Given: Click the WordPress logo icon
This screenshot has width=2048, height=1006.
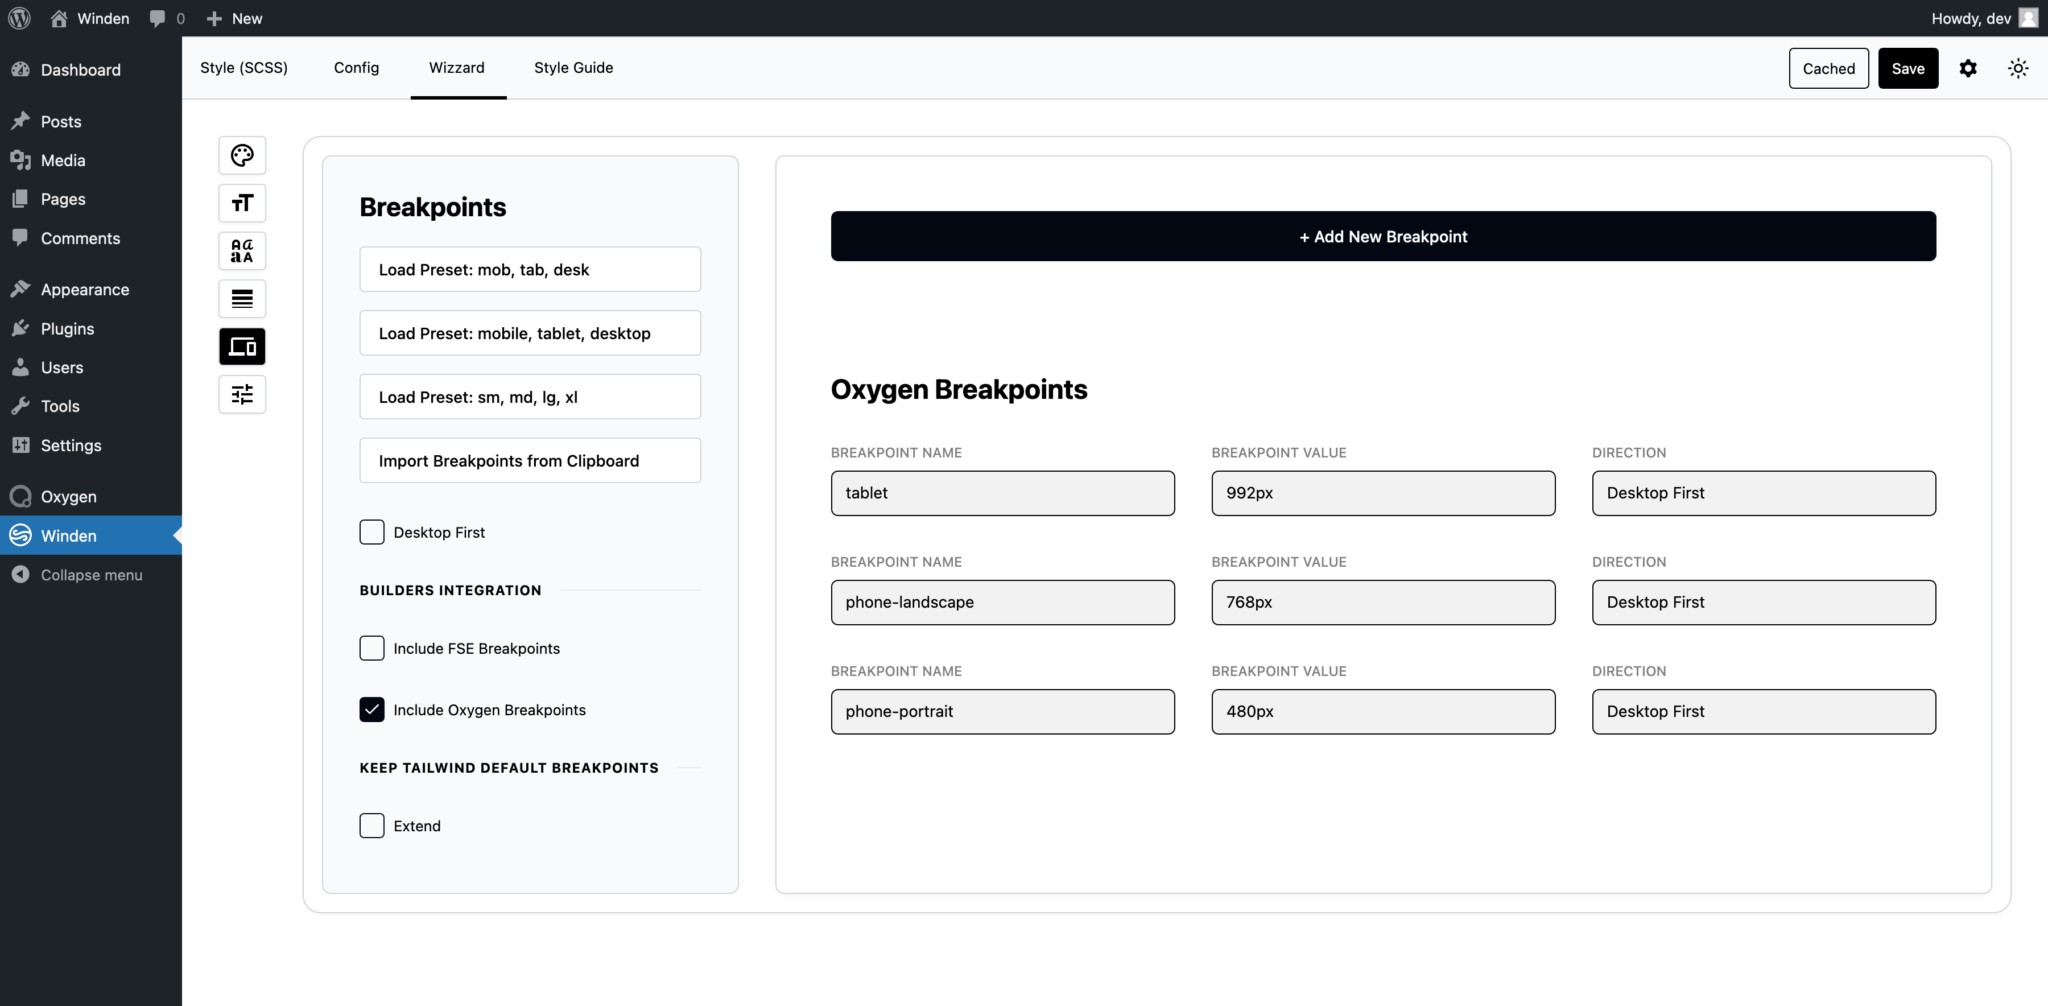Looking at the screenshot, I should (19, 18).
